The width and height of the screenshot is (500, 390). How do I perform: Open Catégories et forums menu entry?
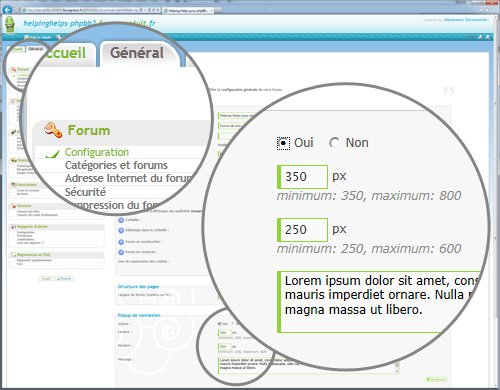tap(116, 165)
